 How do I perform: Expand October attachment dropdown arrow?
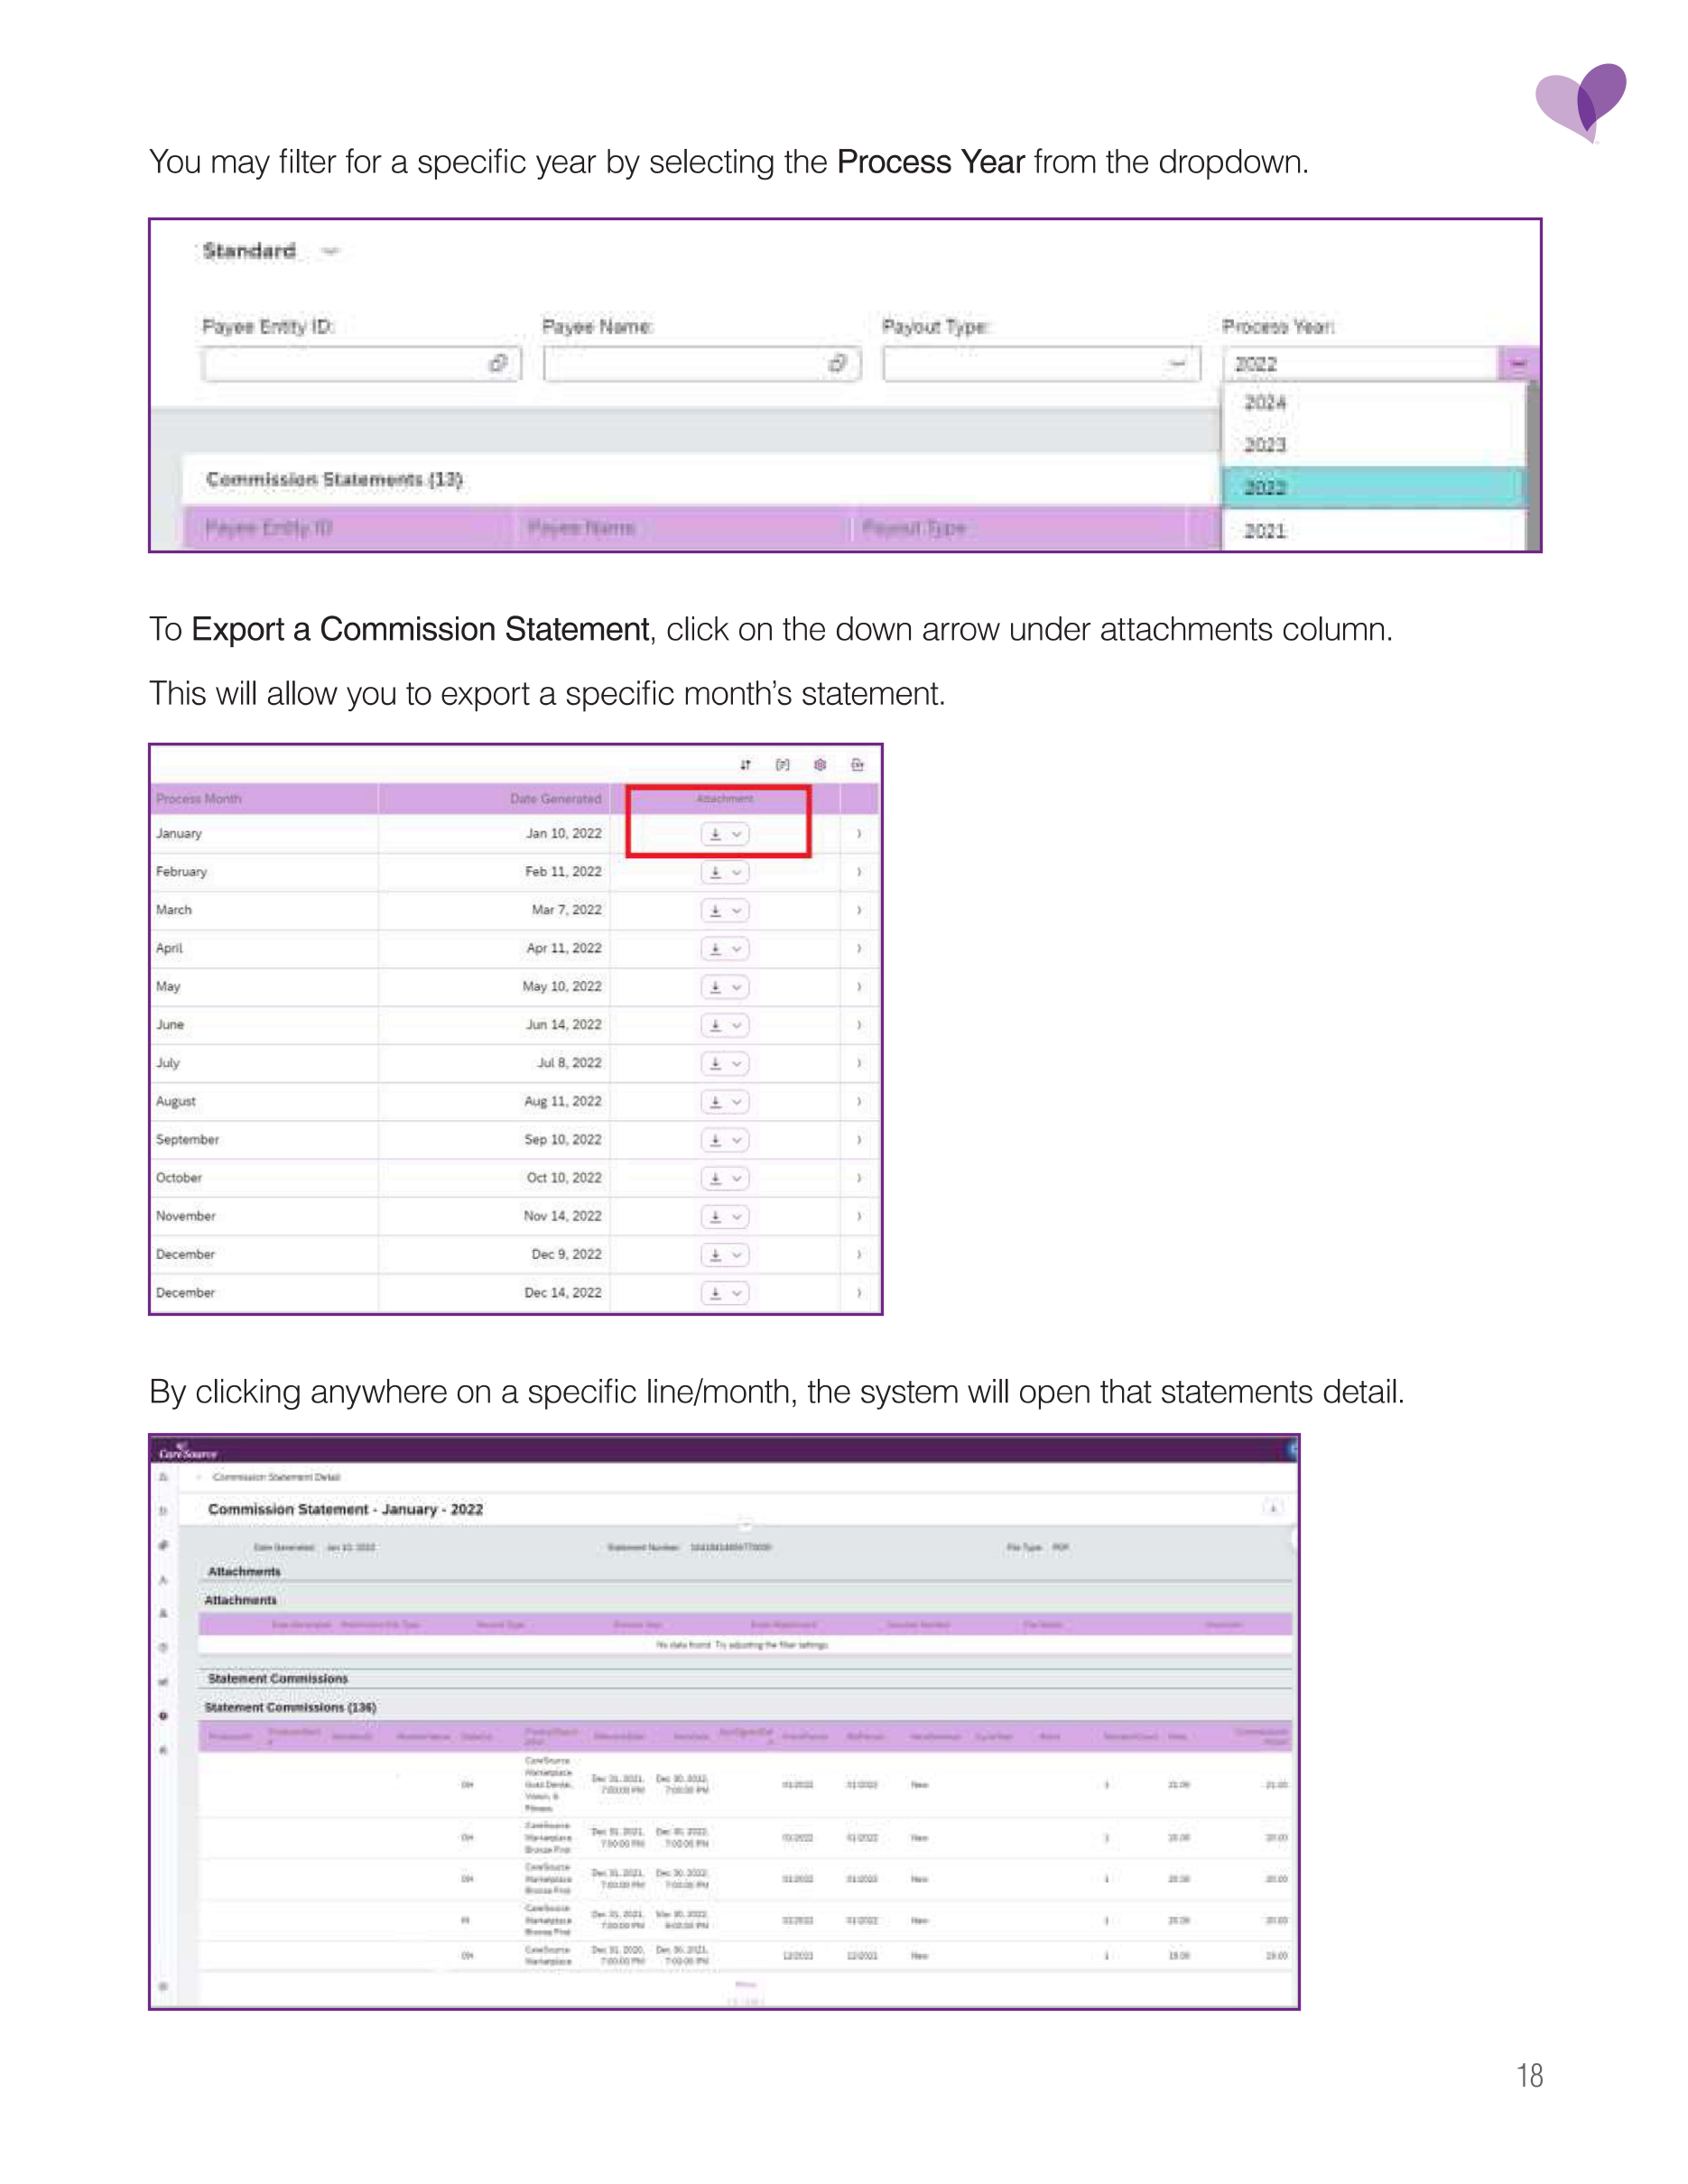(x=737, y=1179)
